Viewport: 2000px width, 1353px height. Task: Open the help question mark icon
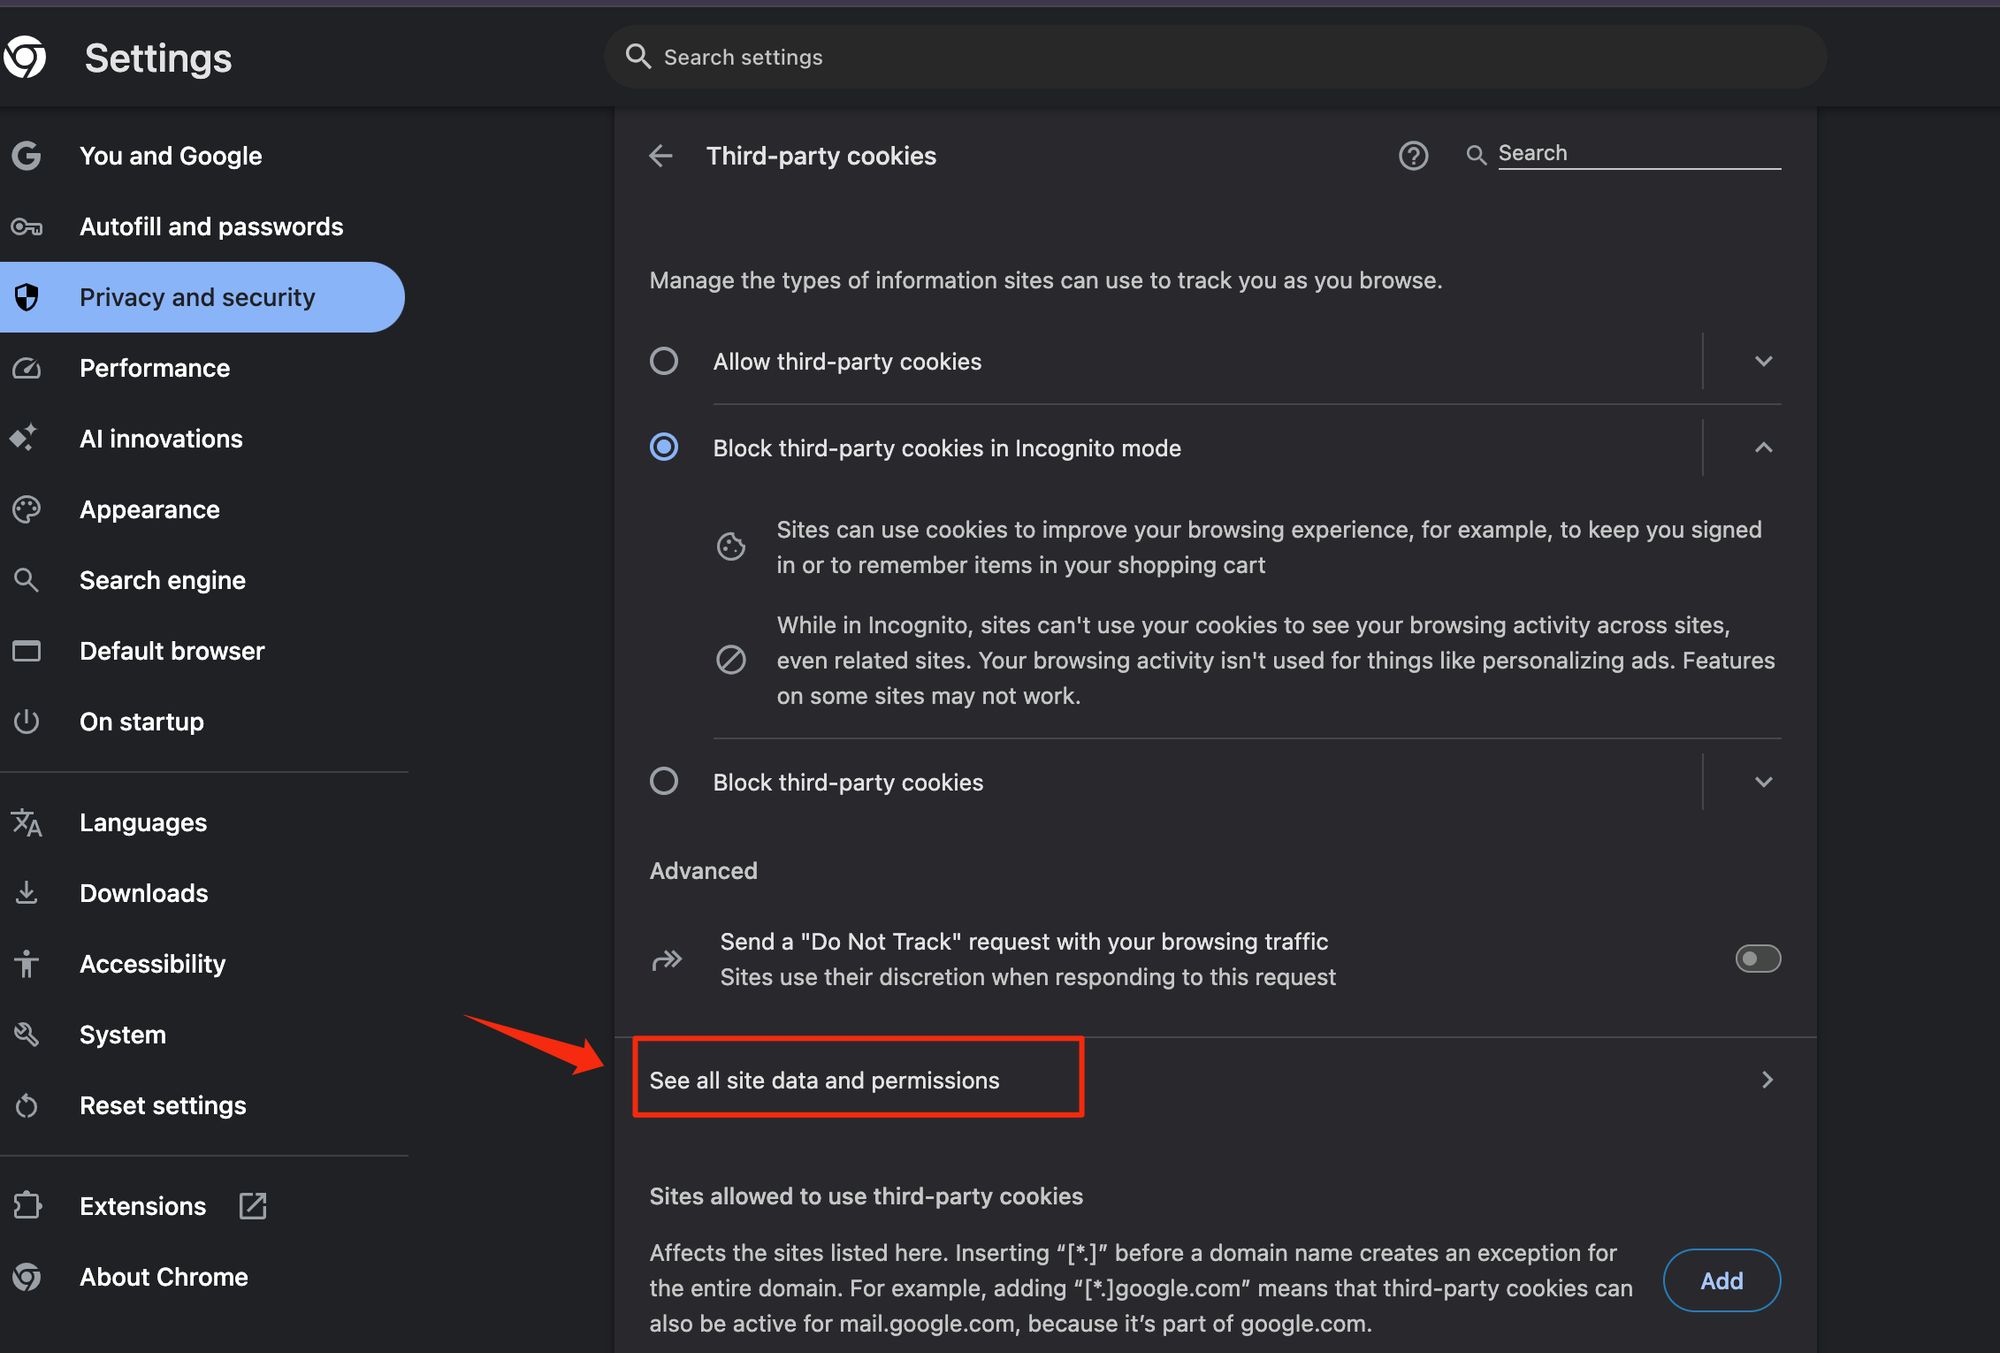point(1413,156)
